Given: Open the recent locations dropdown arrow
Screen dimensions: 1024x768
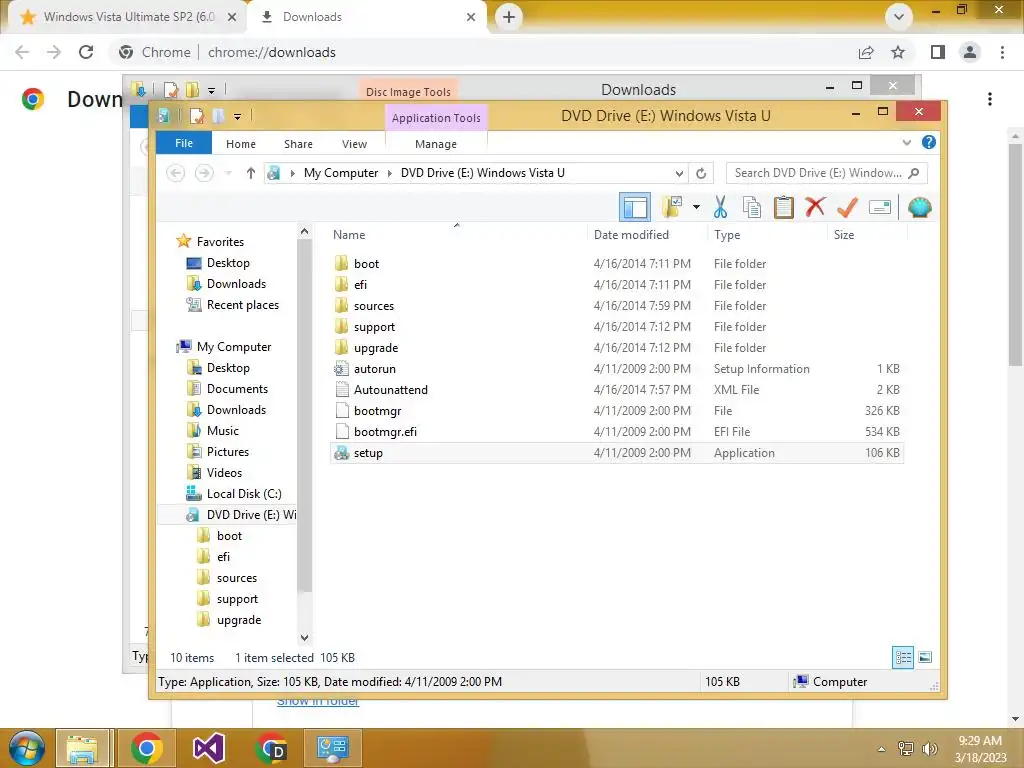Looking at the screenshot, I should (x=228, y=173).
